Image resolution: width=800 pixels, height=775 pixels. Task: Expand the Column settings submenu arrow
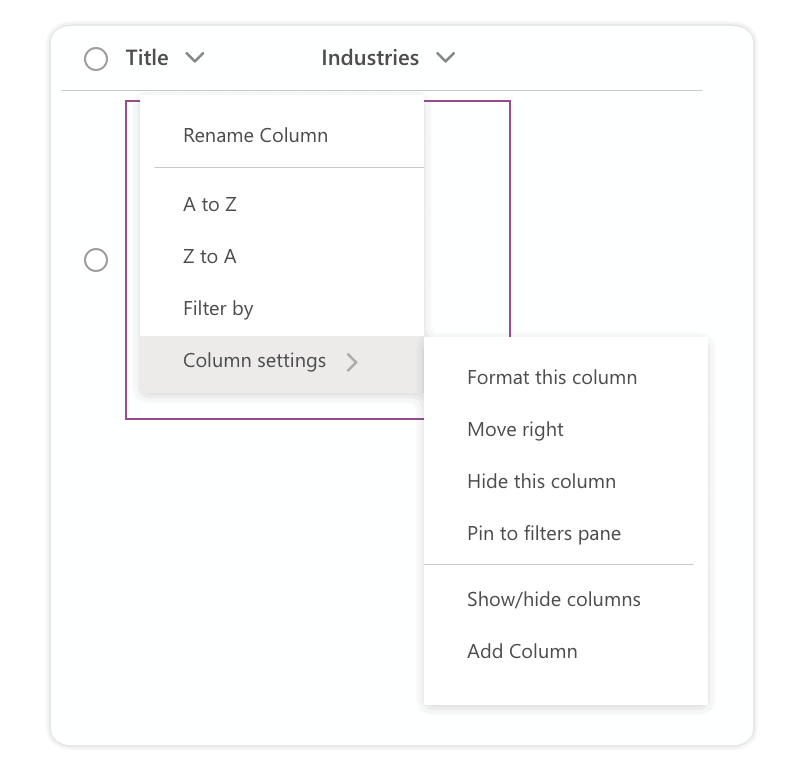click(x=352, y=362)
